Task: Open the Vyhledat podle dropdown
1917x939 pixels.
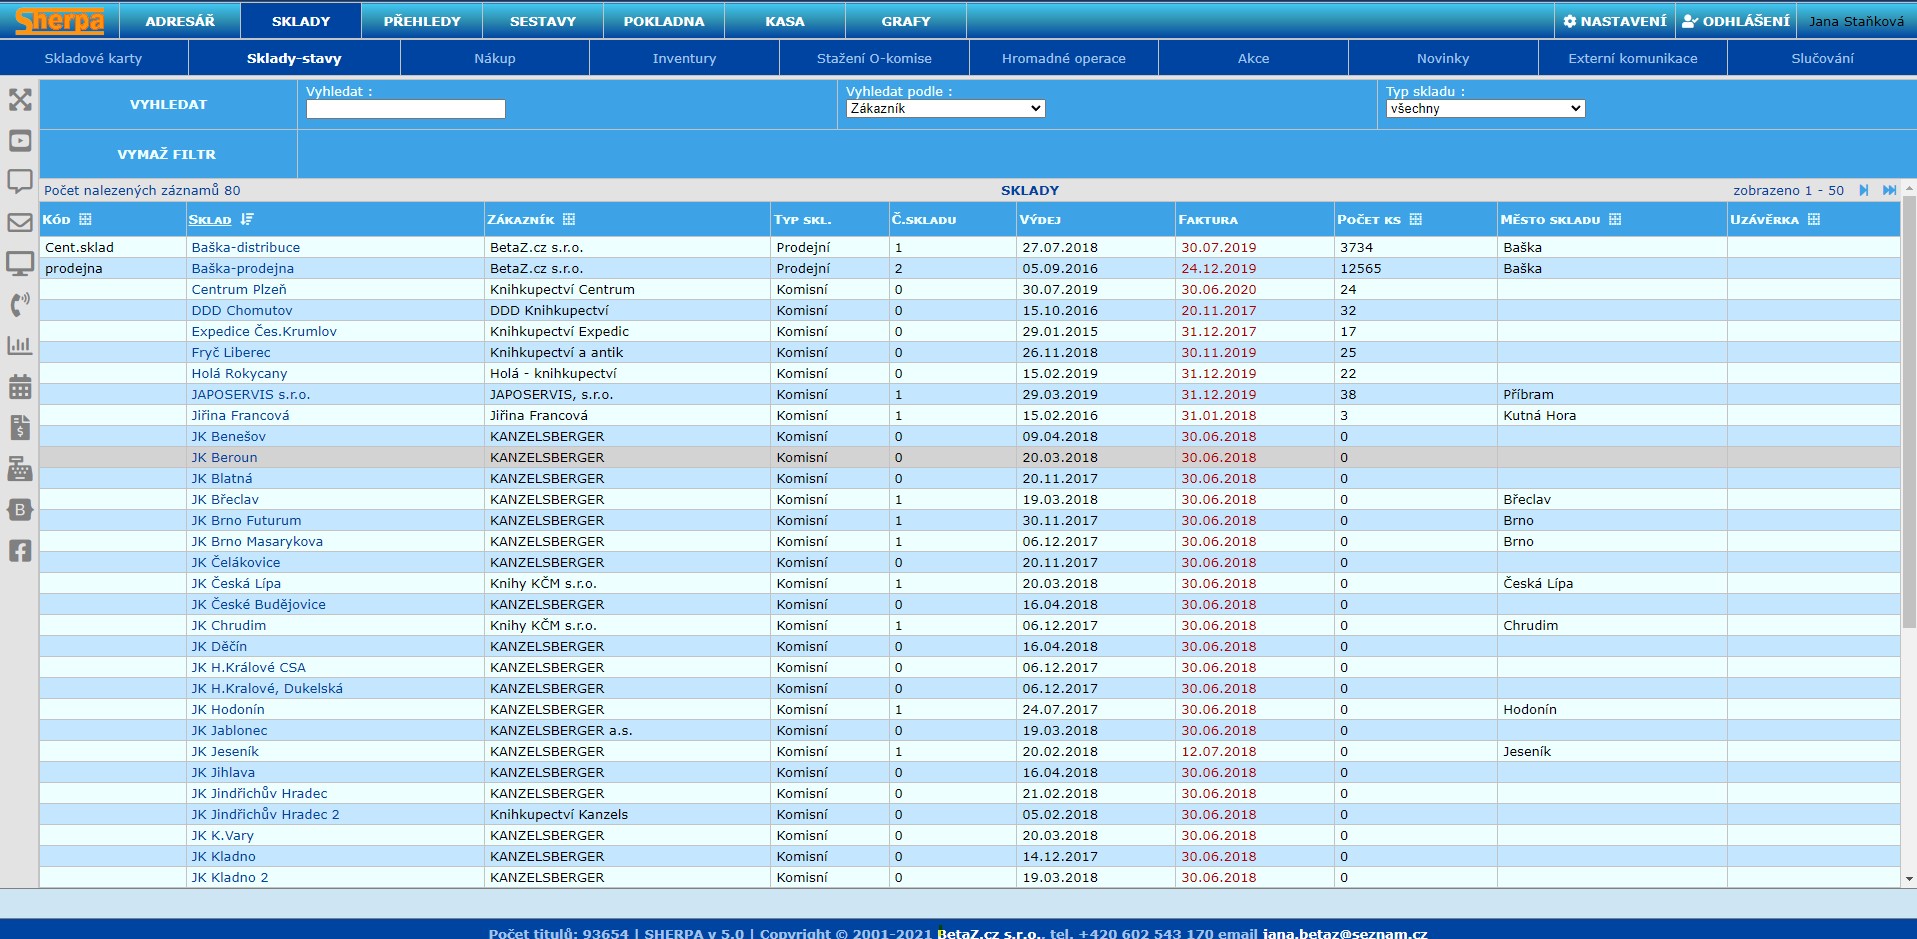Action: [945, 109]
